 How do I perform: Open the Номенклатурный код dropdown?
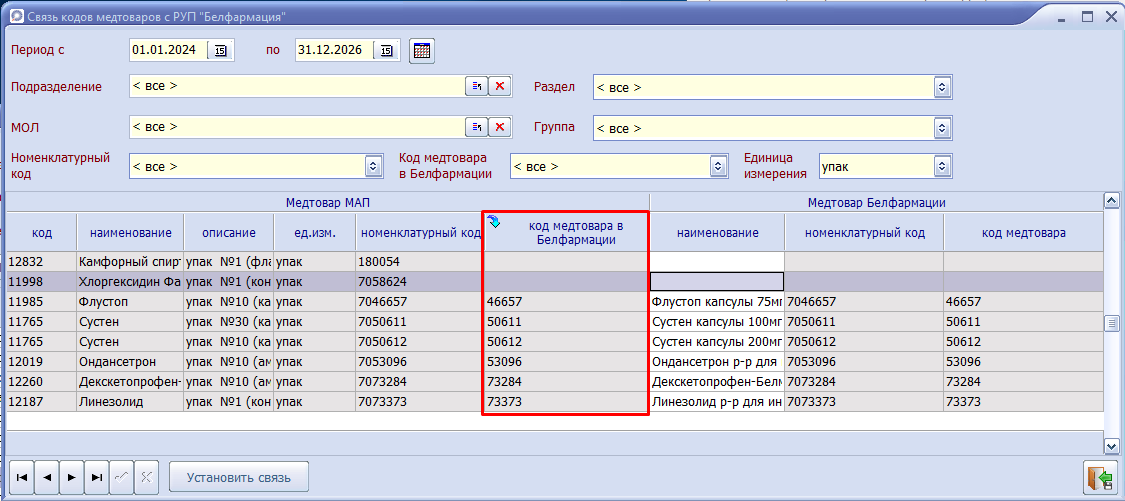pyautogui.click(x=374, y=166)
